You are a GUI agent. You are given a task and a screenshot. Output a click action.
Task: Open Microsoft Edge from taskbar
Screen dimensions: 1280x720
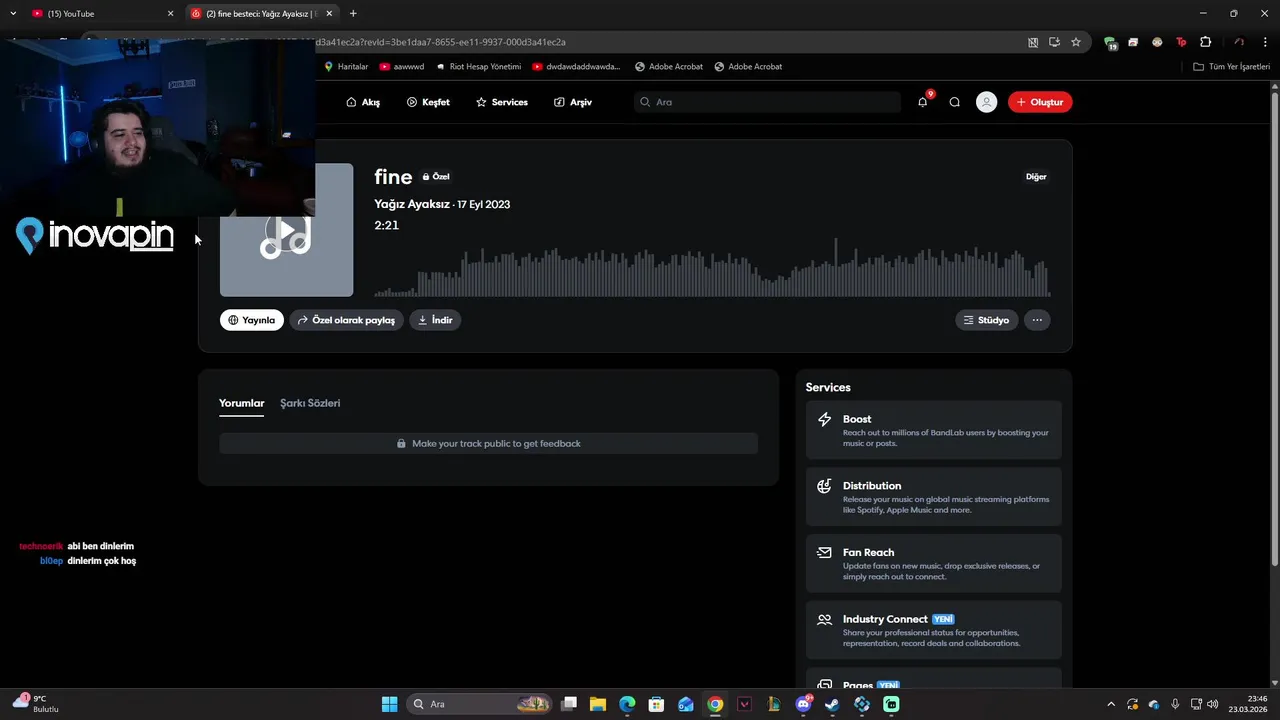coord(627,704)
